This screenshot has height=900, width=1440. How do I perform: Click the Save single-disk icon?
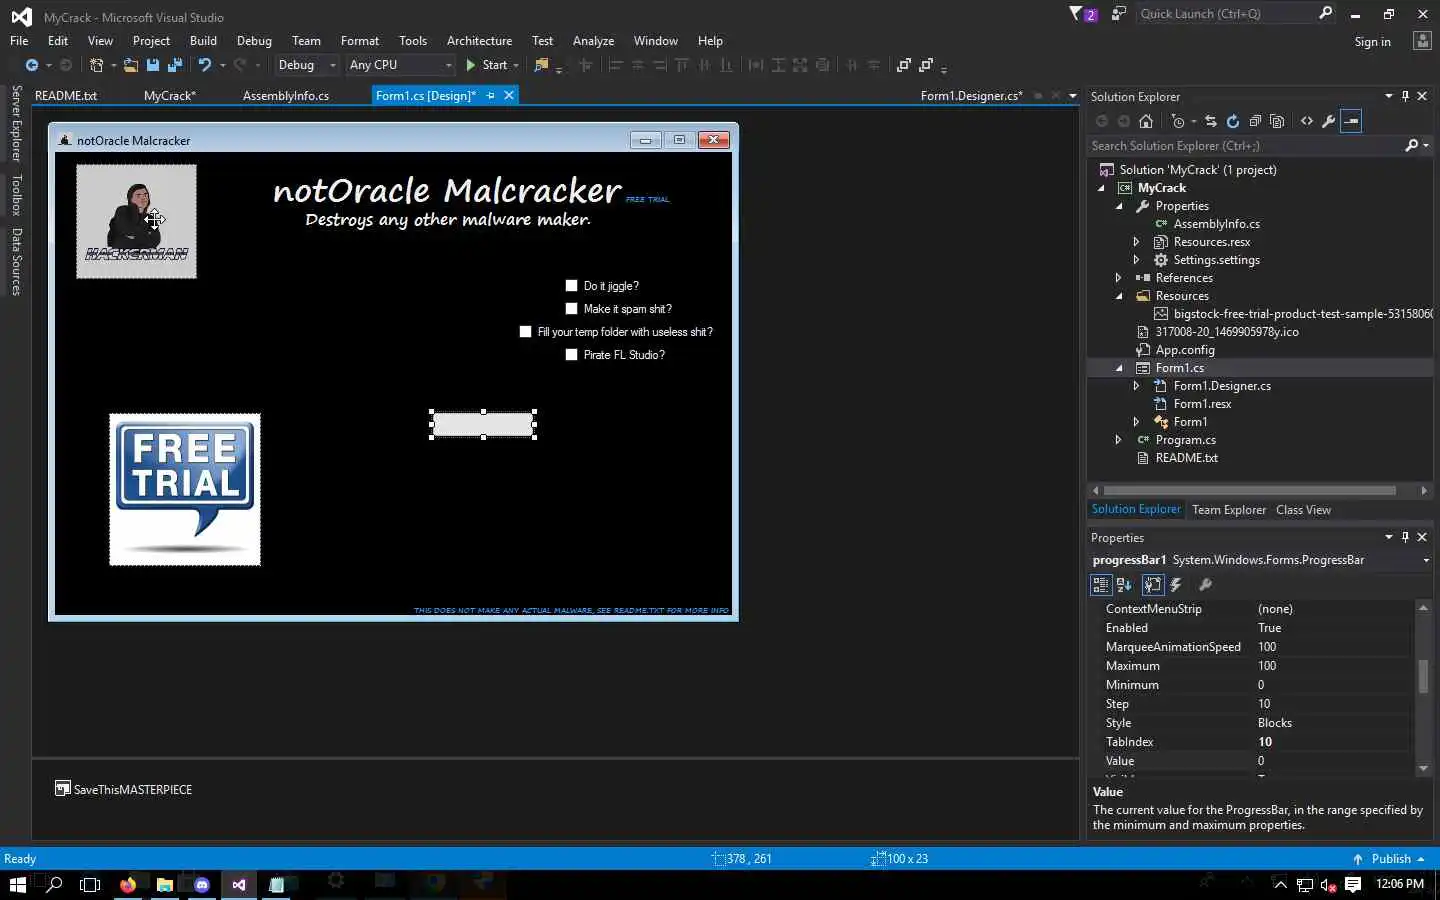(153, 65)
